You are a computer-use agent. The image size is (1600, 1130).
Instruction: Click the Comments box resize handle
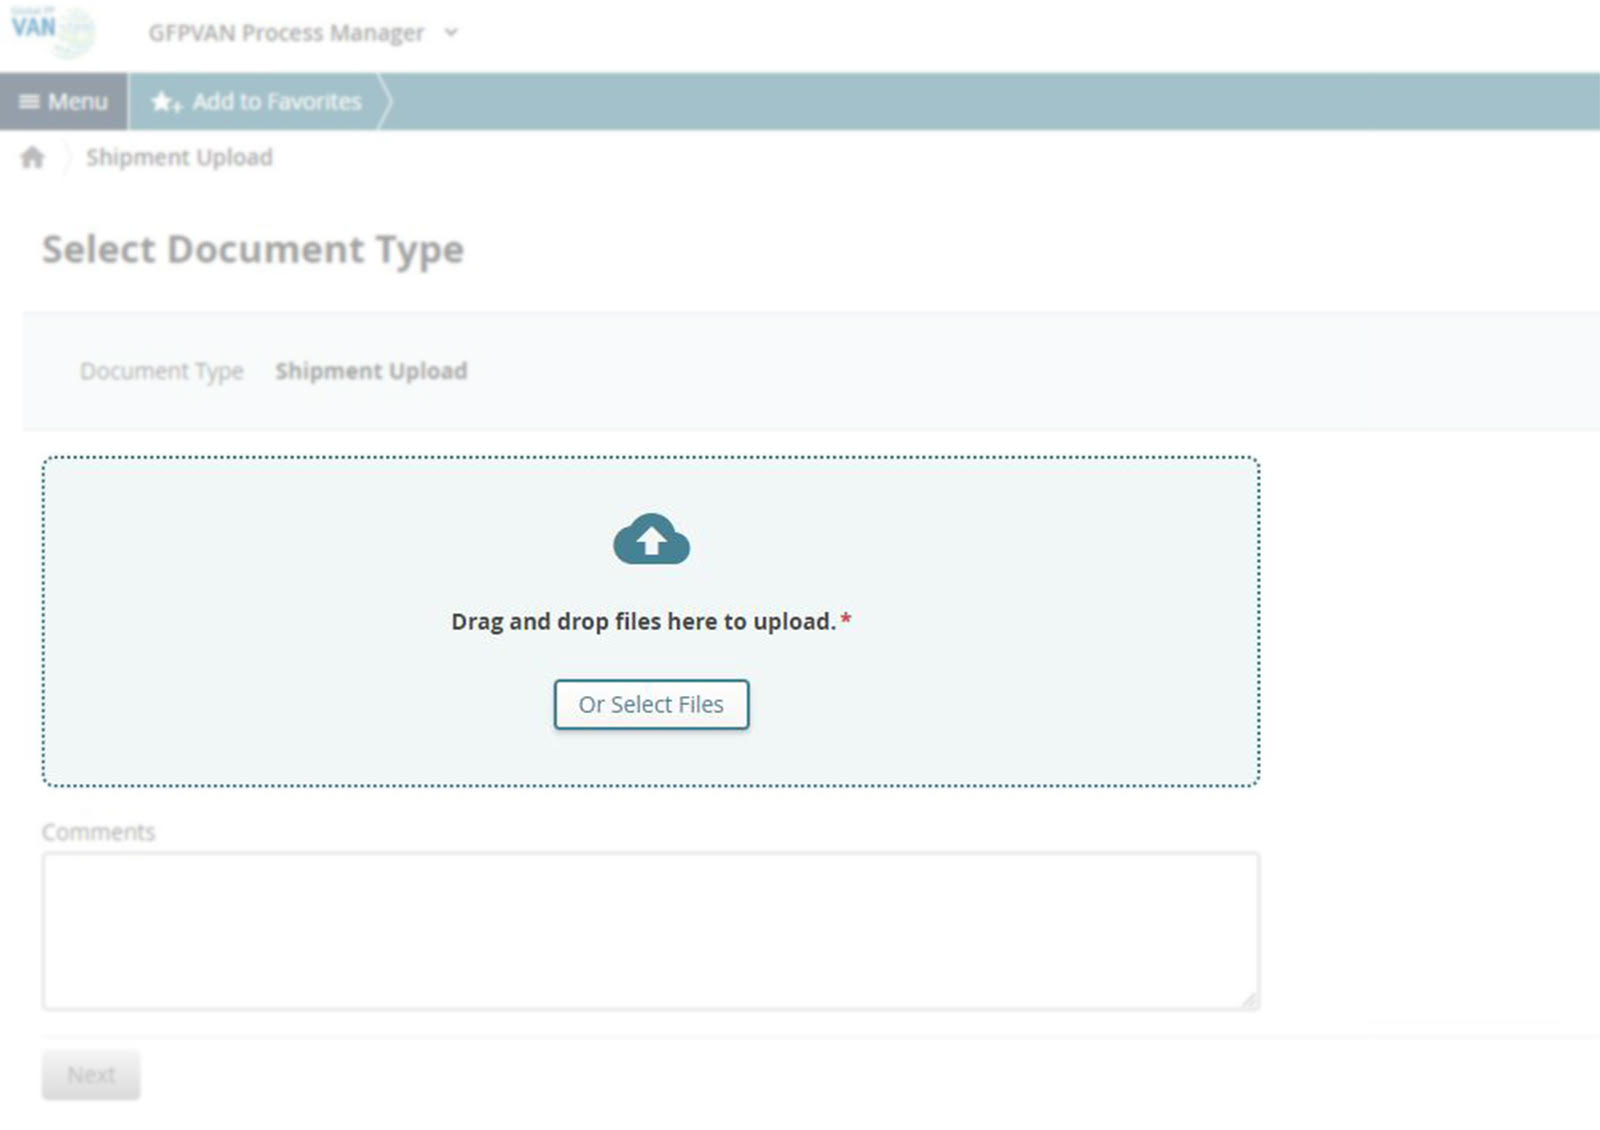tap(1249, 1000)
